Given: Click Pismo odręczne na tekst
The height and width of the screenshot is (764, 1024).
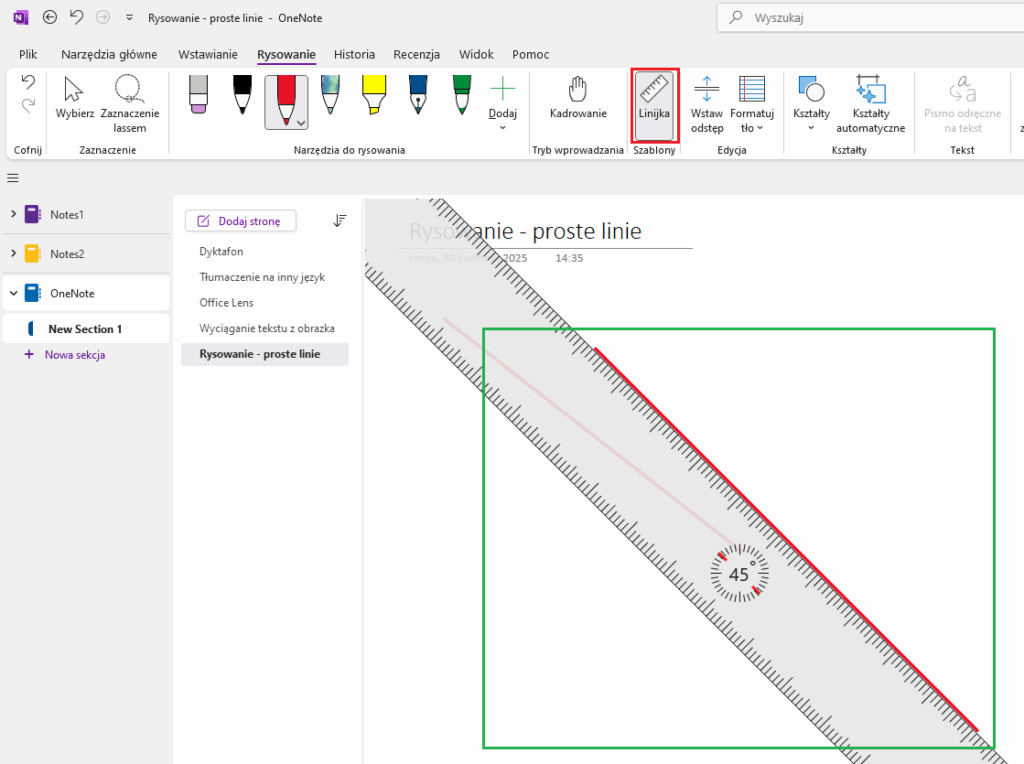Looking at the screenshot, I should click(962, 104).
